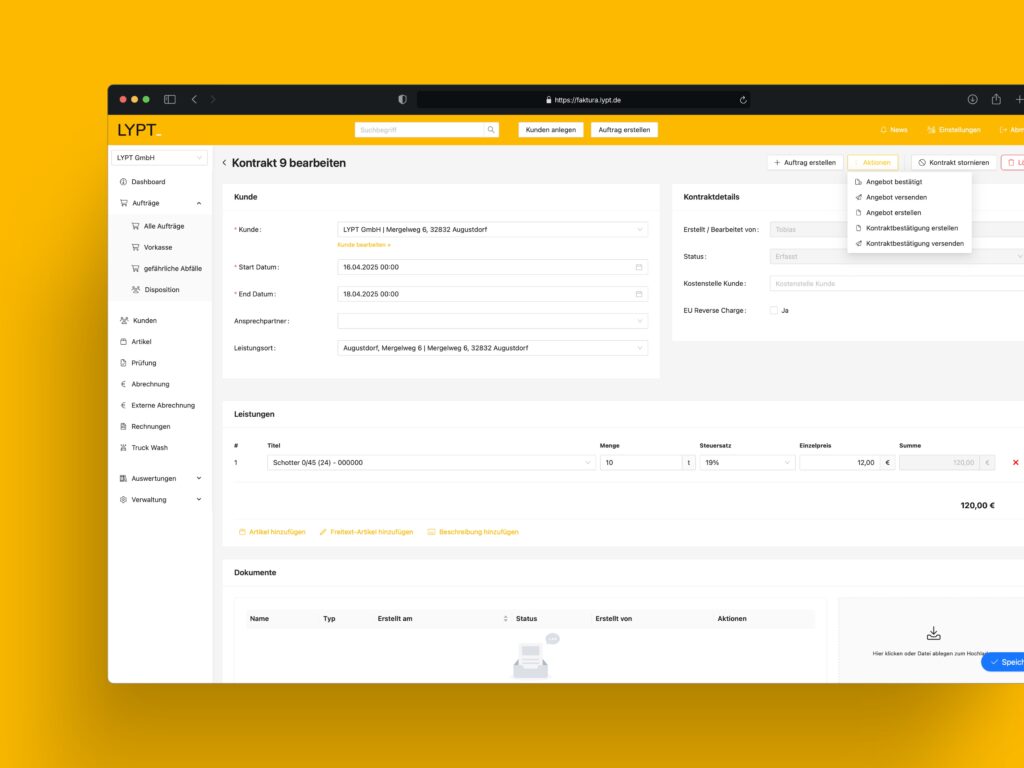Screen dimensions: 1024x768
Task: Click the Menge quantity input field
Action: tap(640, 463)
